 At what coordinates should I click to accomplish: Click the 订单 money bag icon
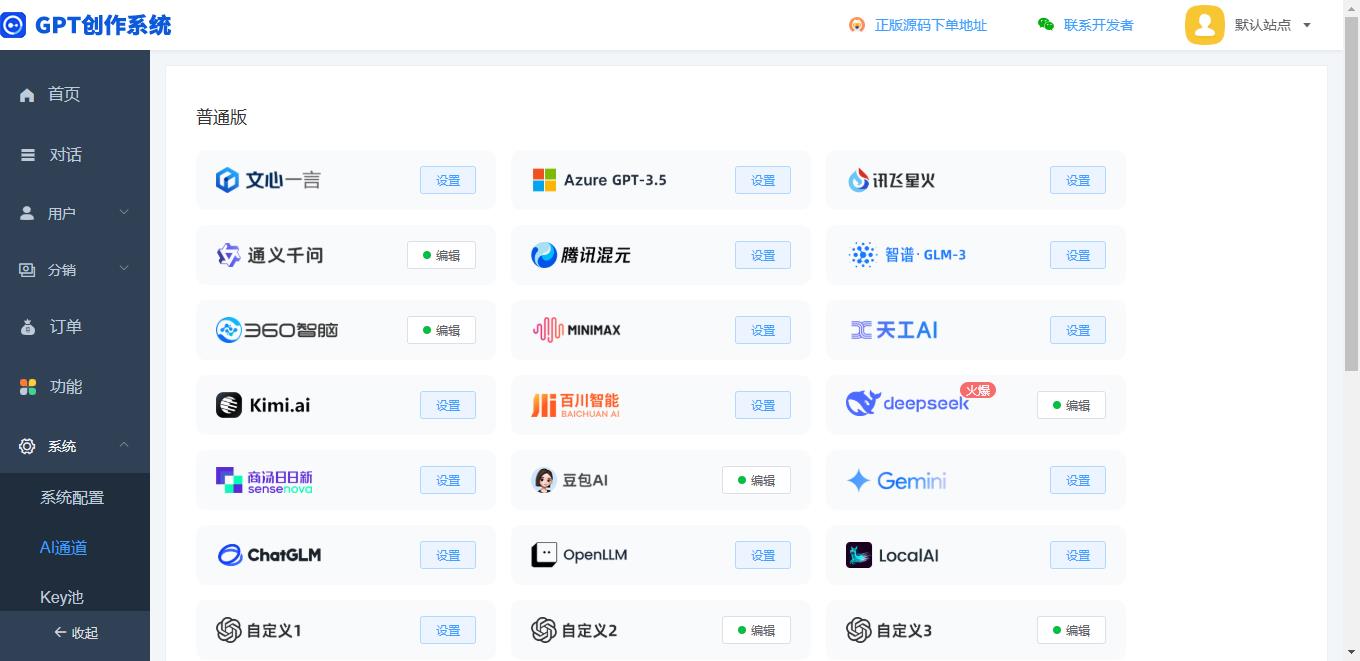28,327
